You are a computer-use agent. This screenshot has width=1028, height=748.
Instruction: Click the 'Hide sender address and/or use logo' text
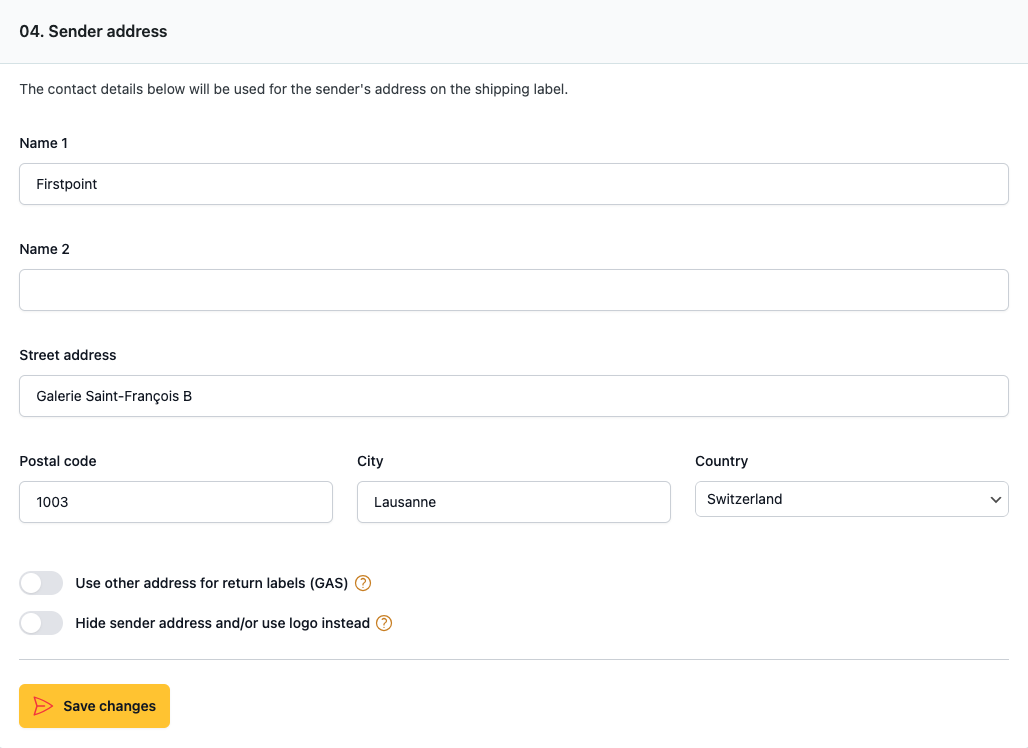click(222, 623)
